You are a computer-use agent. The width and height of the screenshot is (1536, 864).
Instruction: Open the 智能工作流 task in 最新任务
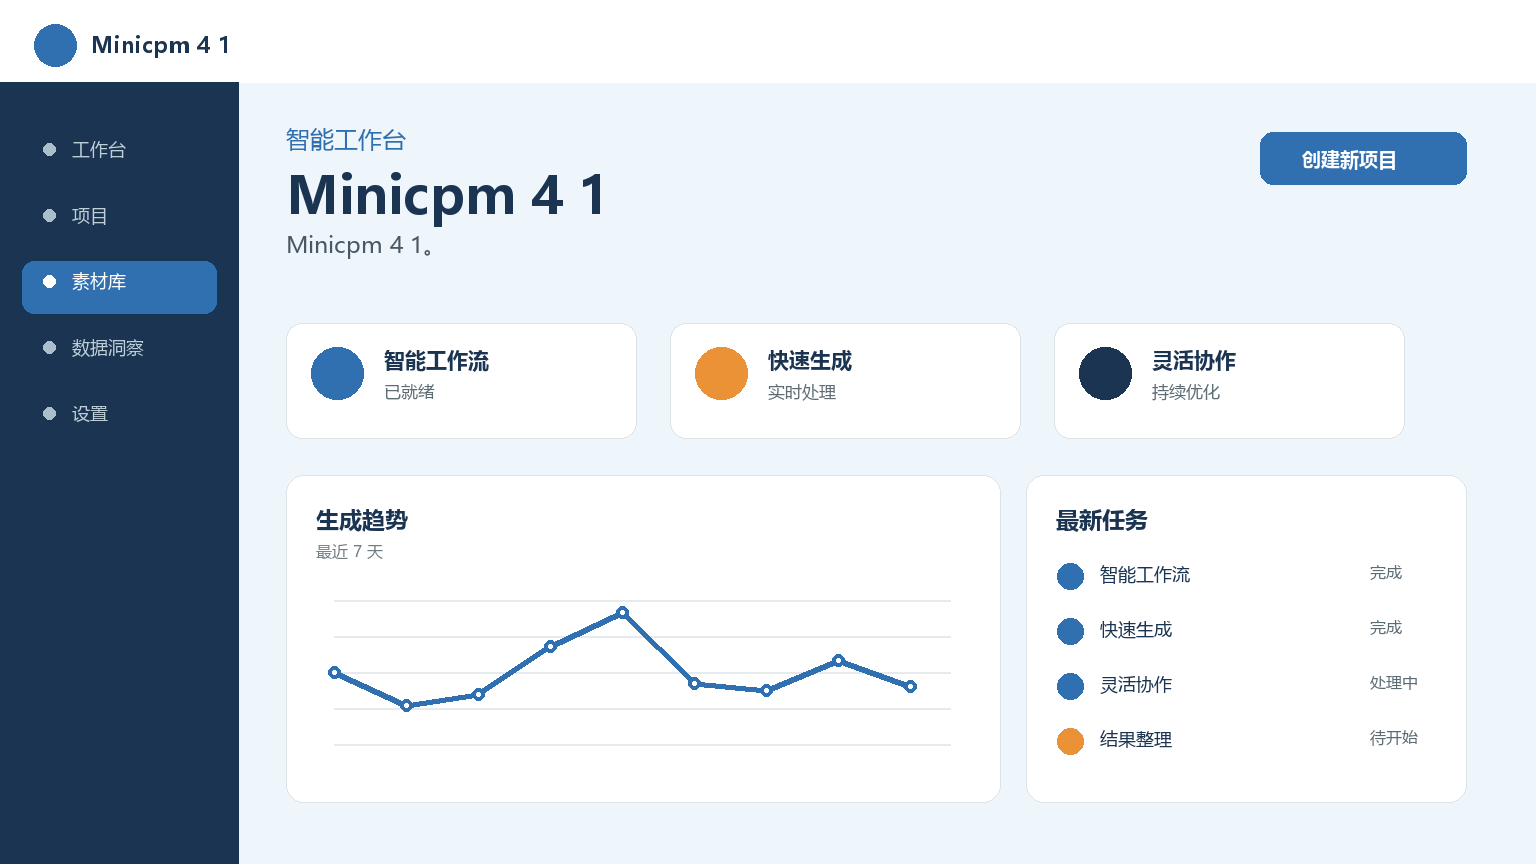coord(1145,575)
